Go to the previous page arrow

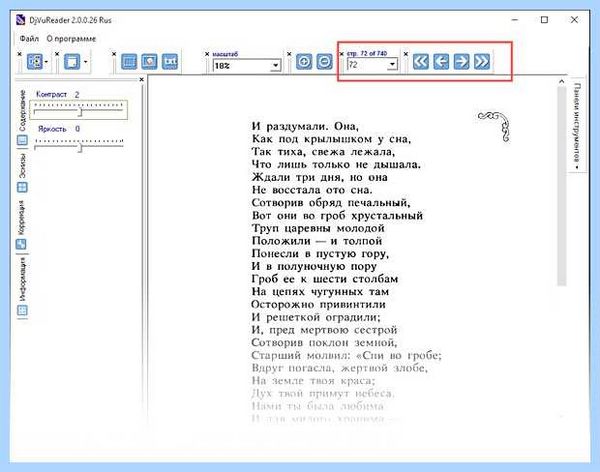441,61
